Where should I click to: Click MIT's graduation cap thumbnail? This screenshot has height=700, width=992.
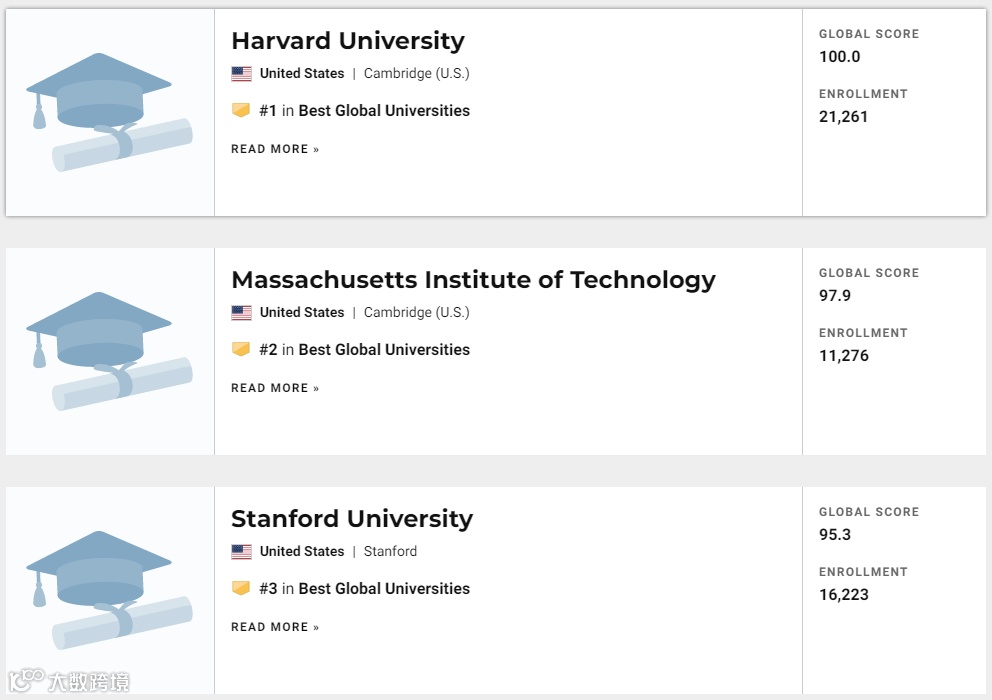pos(110,351)
